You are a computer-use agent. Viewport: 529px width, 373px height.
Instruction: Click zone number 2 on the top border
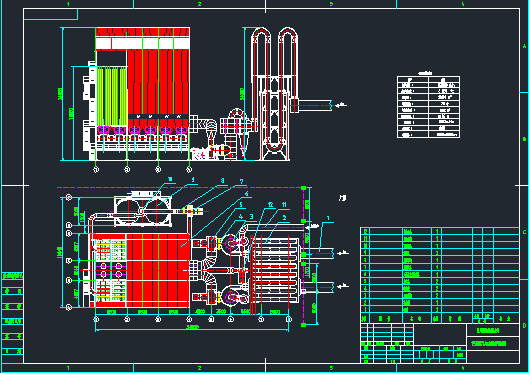(x=199, y=4)
